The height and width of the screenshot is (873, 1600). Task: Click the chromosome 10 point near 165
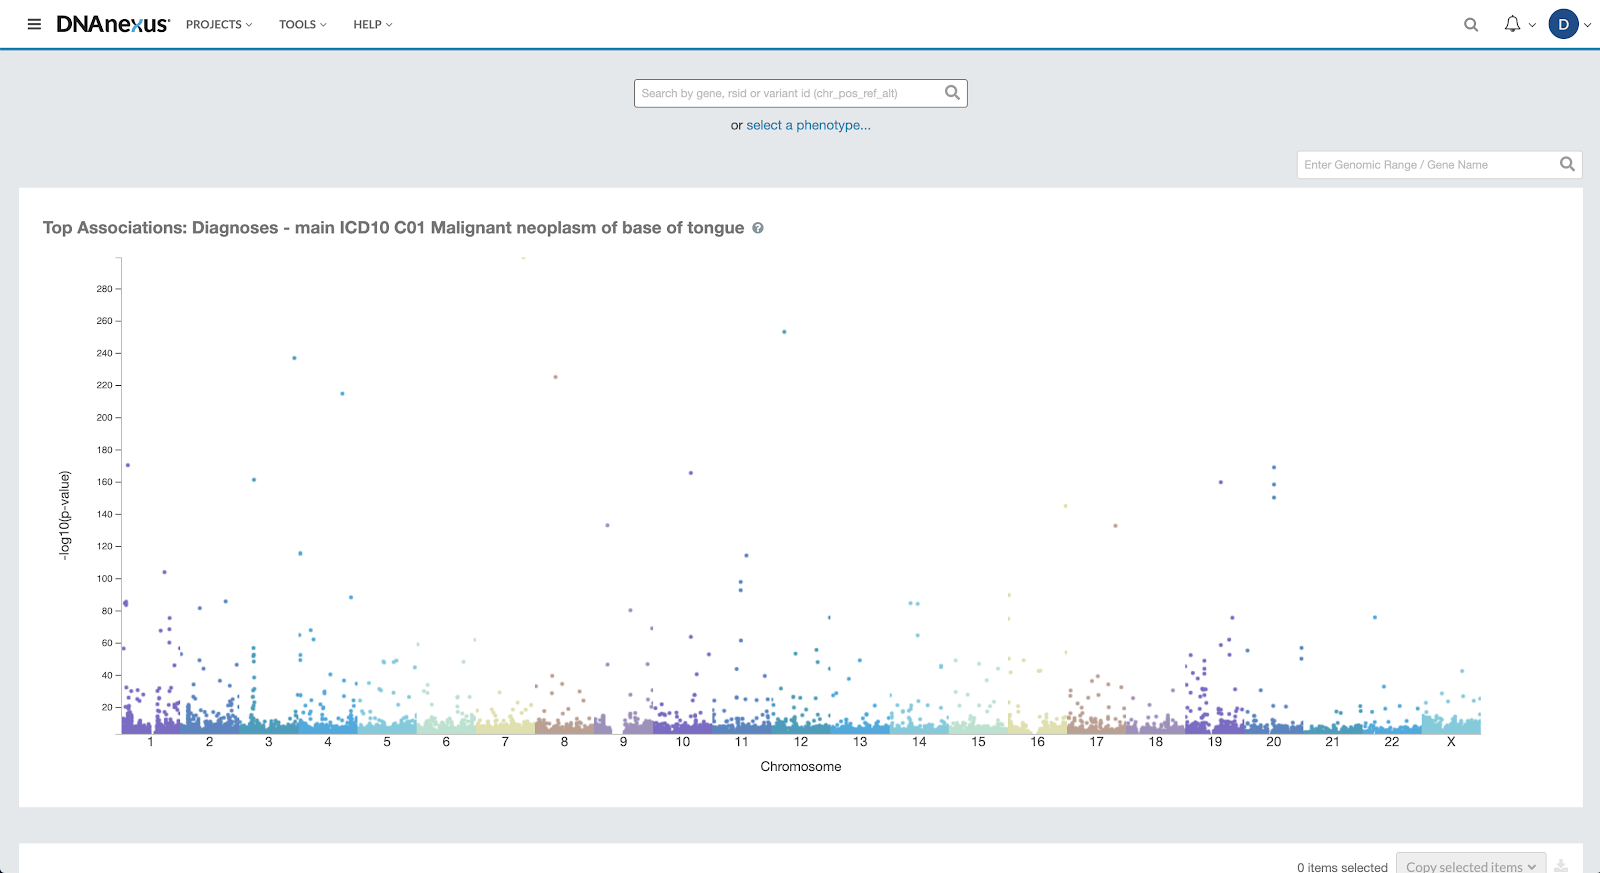coord(690,473)
